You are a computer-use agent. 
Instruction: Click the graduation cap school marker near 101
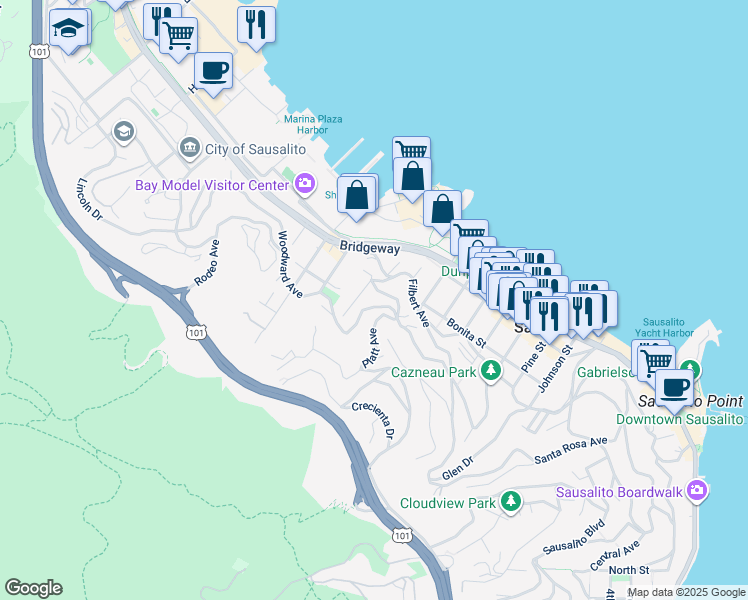point(68,30)
